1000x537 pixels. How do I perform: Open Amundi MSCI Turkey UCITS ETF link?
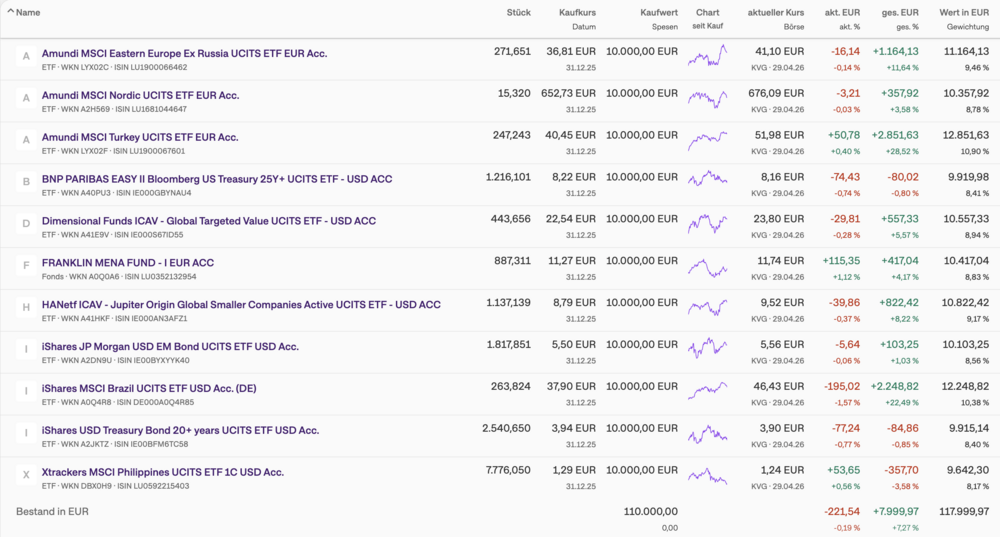coord(140,137)
